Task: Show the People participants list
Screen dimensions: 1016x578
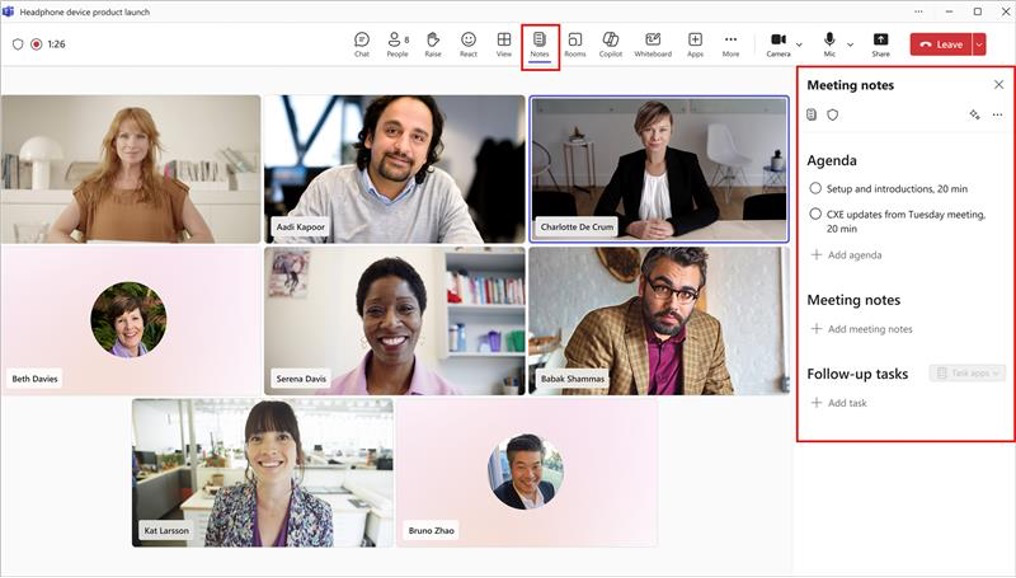Action: [397, 44]
